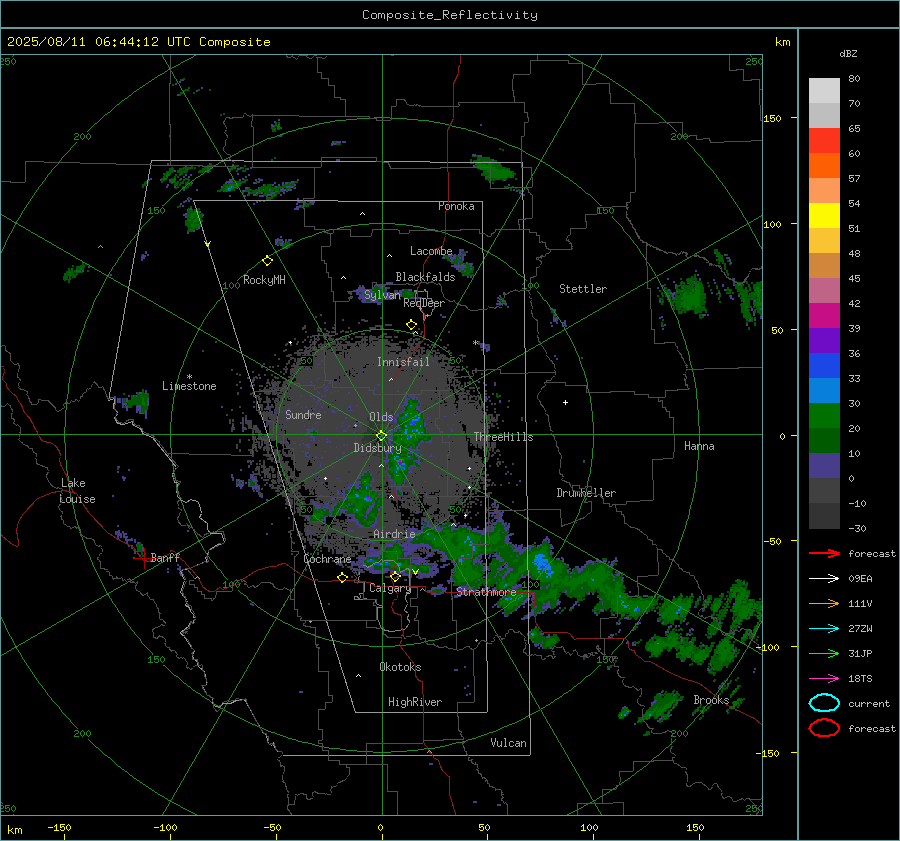900x841 pixels.
Task: Click the RockyMH label
Action: (264, 280)
